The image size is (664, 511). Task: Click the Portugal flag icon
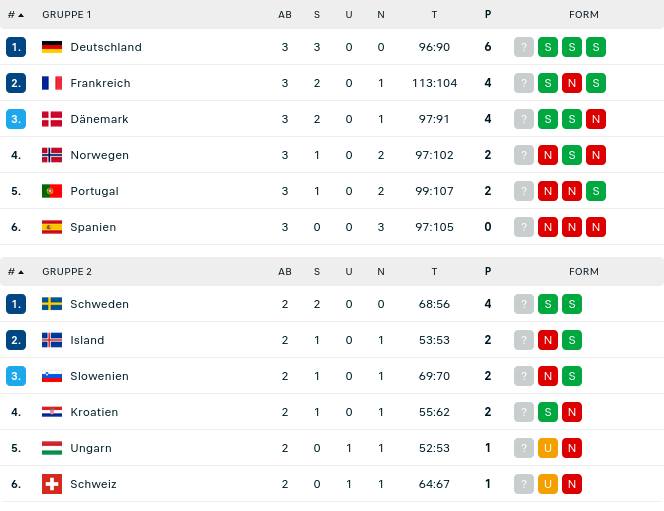point(52,191)
